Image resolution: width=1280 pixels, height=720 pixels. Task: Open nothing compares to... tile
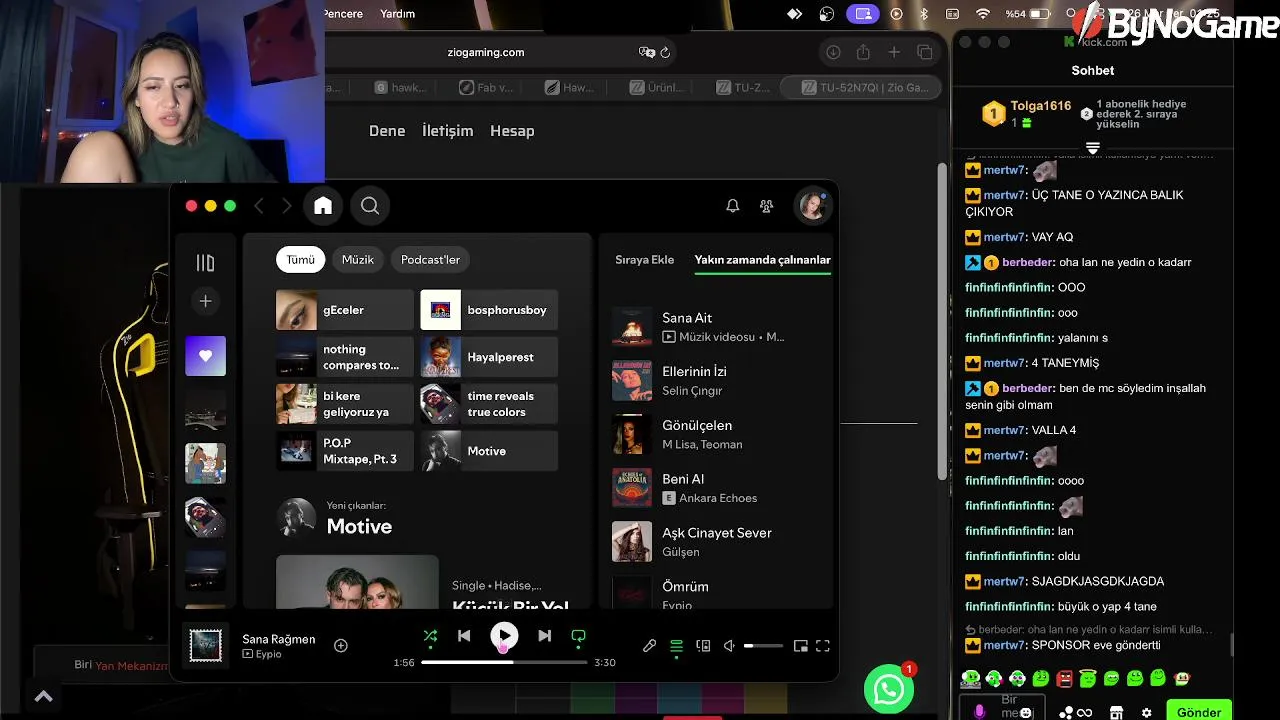pyautogui.click(x=345, y=357)
